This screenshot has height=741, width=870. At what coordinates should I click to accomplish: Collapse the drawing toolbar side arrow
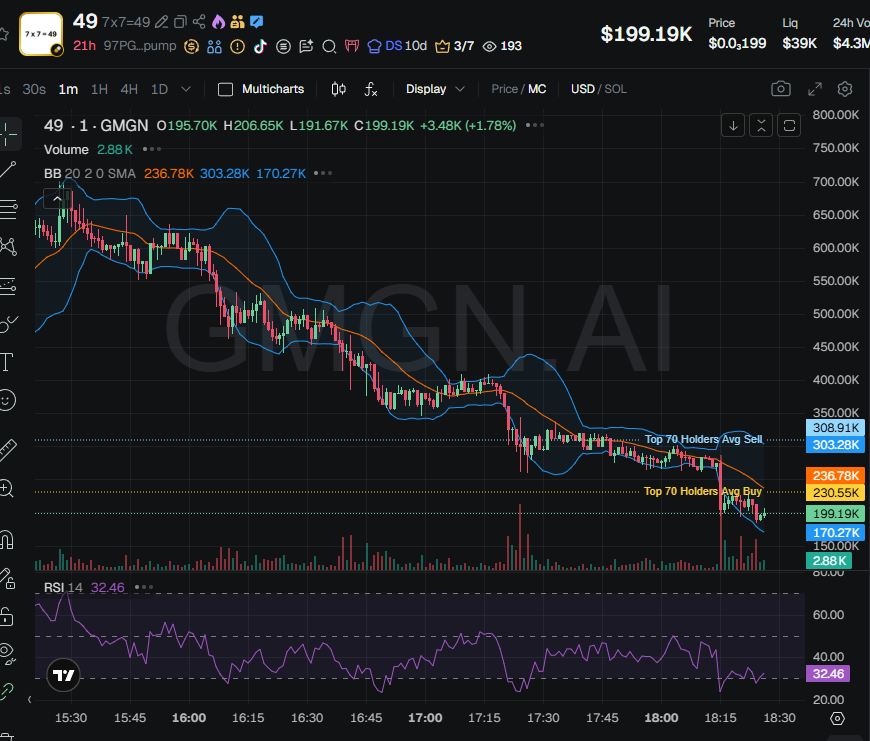29,699
